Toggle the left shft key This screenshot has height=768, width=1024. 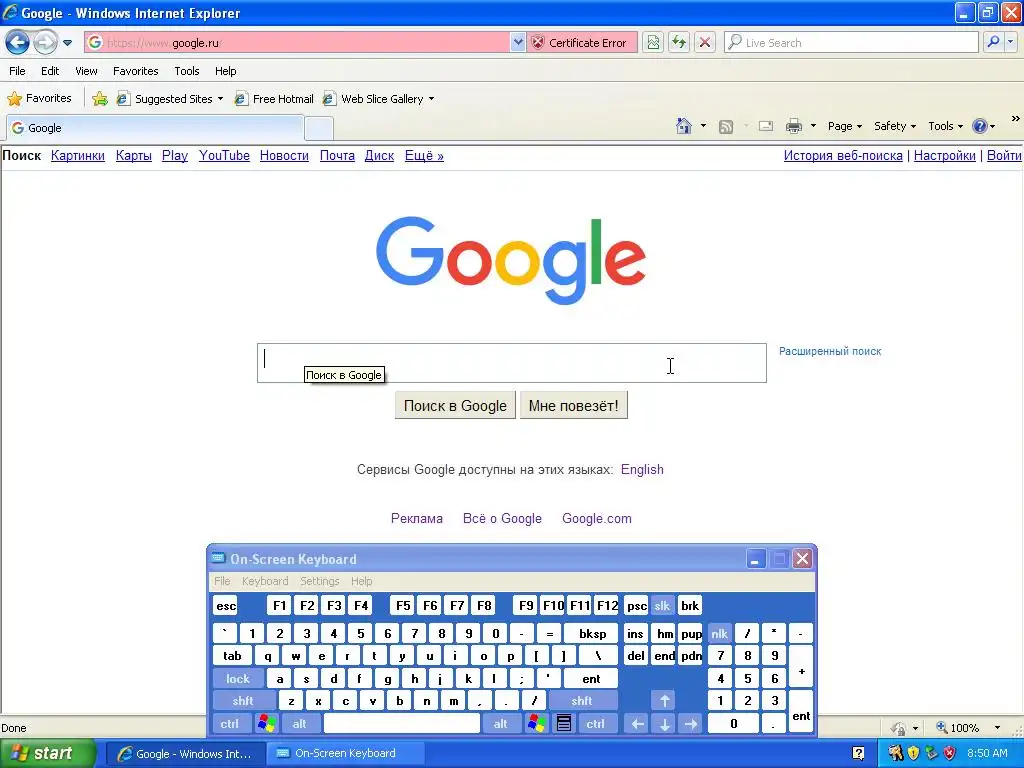[x=242, y=701]
